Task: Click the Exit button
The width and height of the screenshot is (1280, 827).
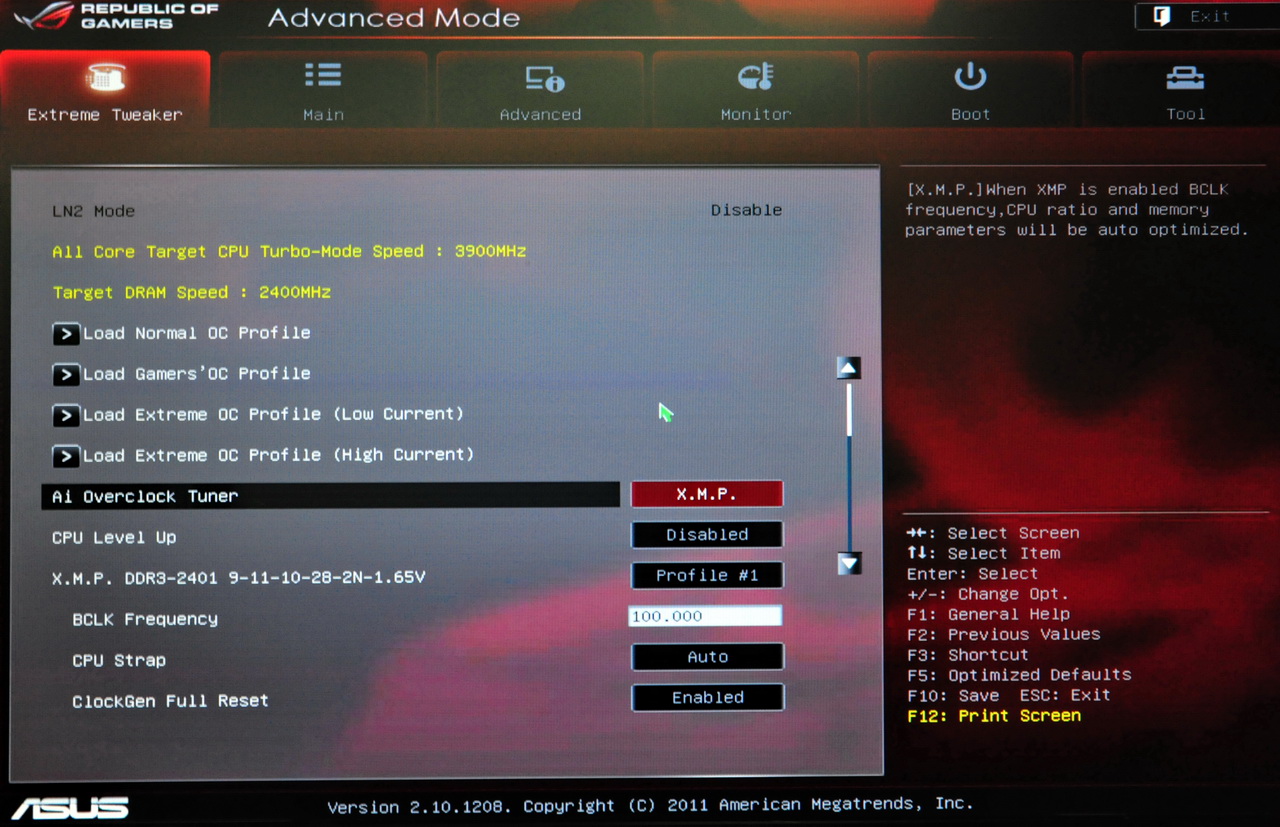Action: click(1207, 16)
